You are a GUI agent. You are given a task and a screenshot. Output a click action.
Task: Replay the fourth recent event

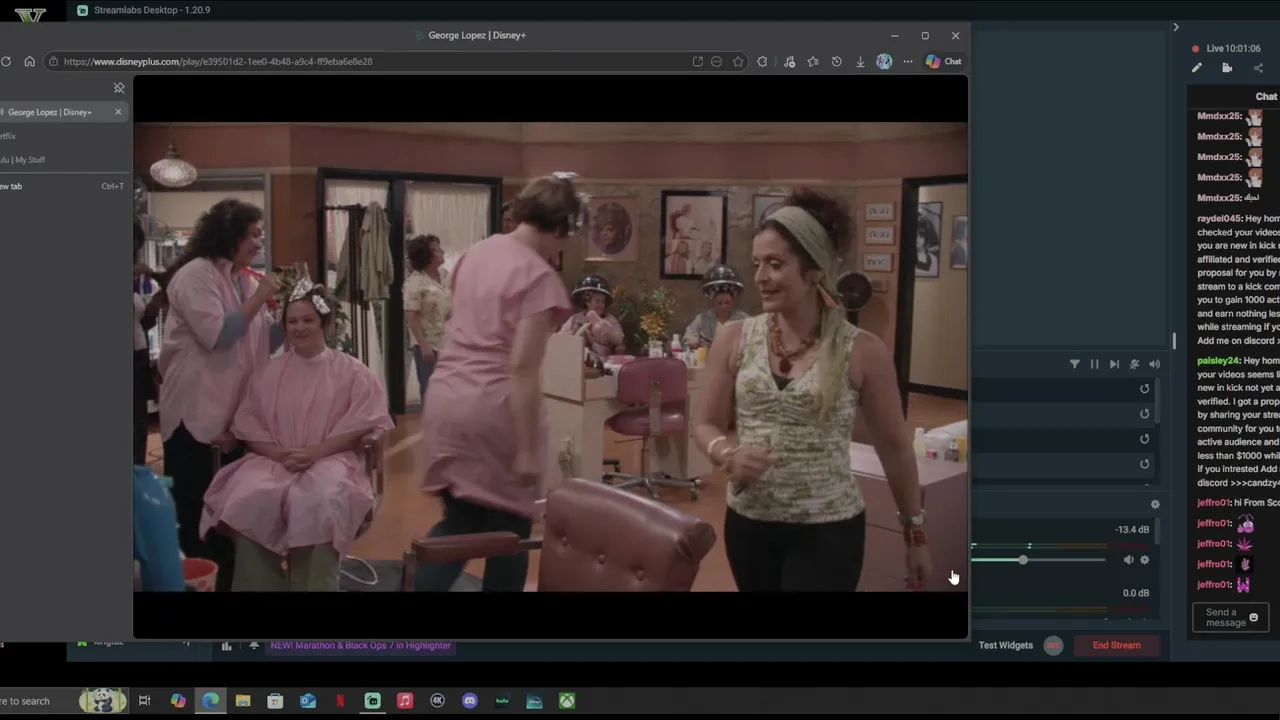pyautogui.click(x=1145, y=464)
